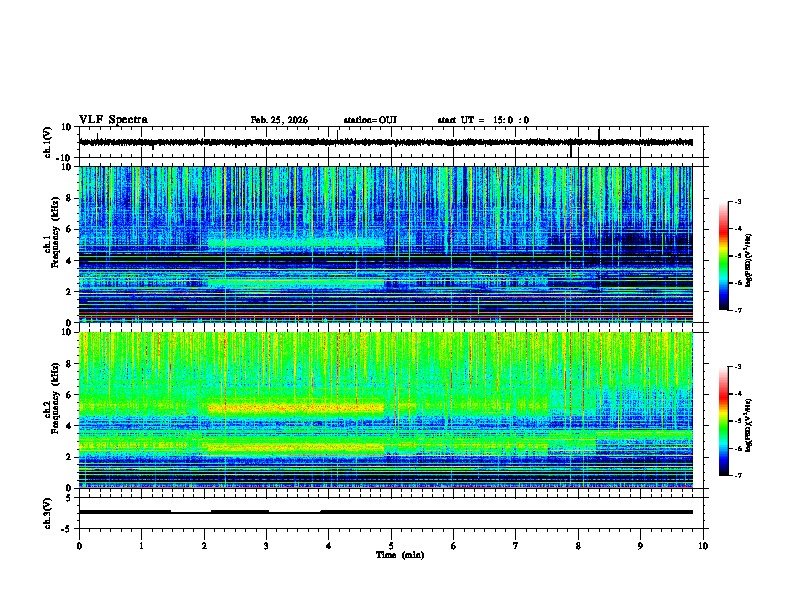
Task: Click the 10 minute tick label on time axis
Action: pos(703,546)
